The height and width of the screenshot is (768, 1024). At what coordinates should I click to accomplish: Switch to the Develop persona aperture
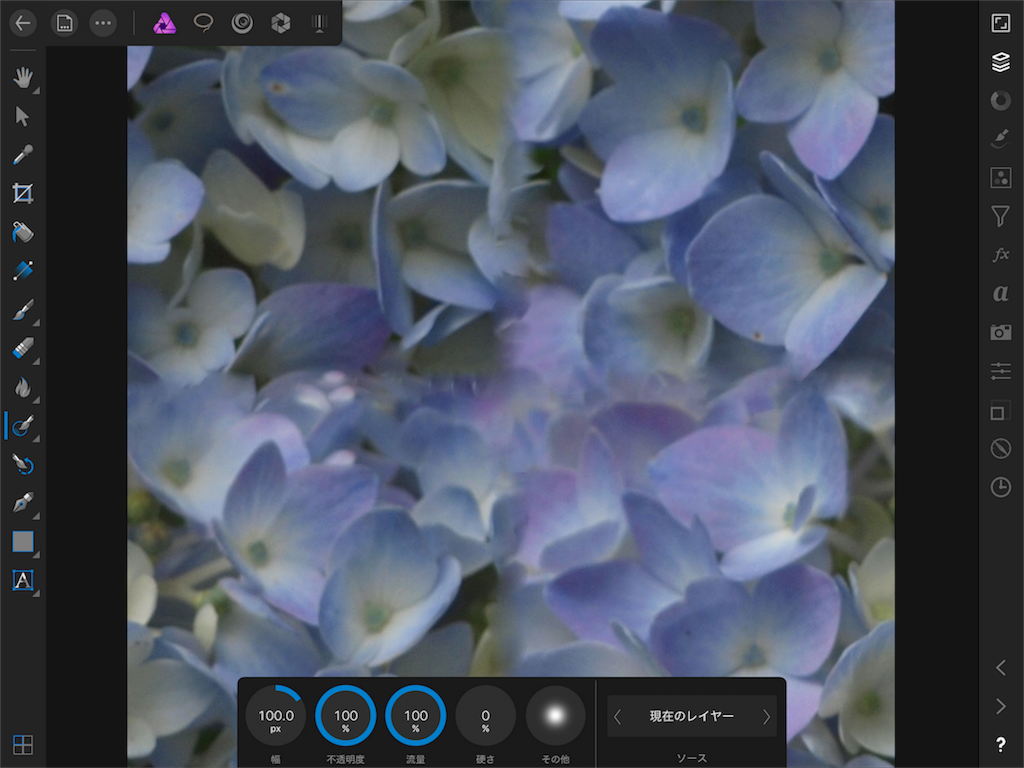(281, 24)
